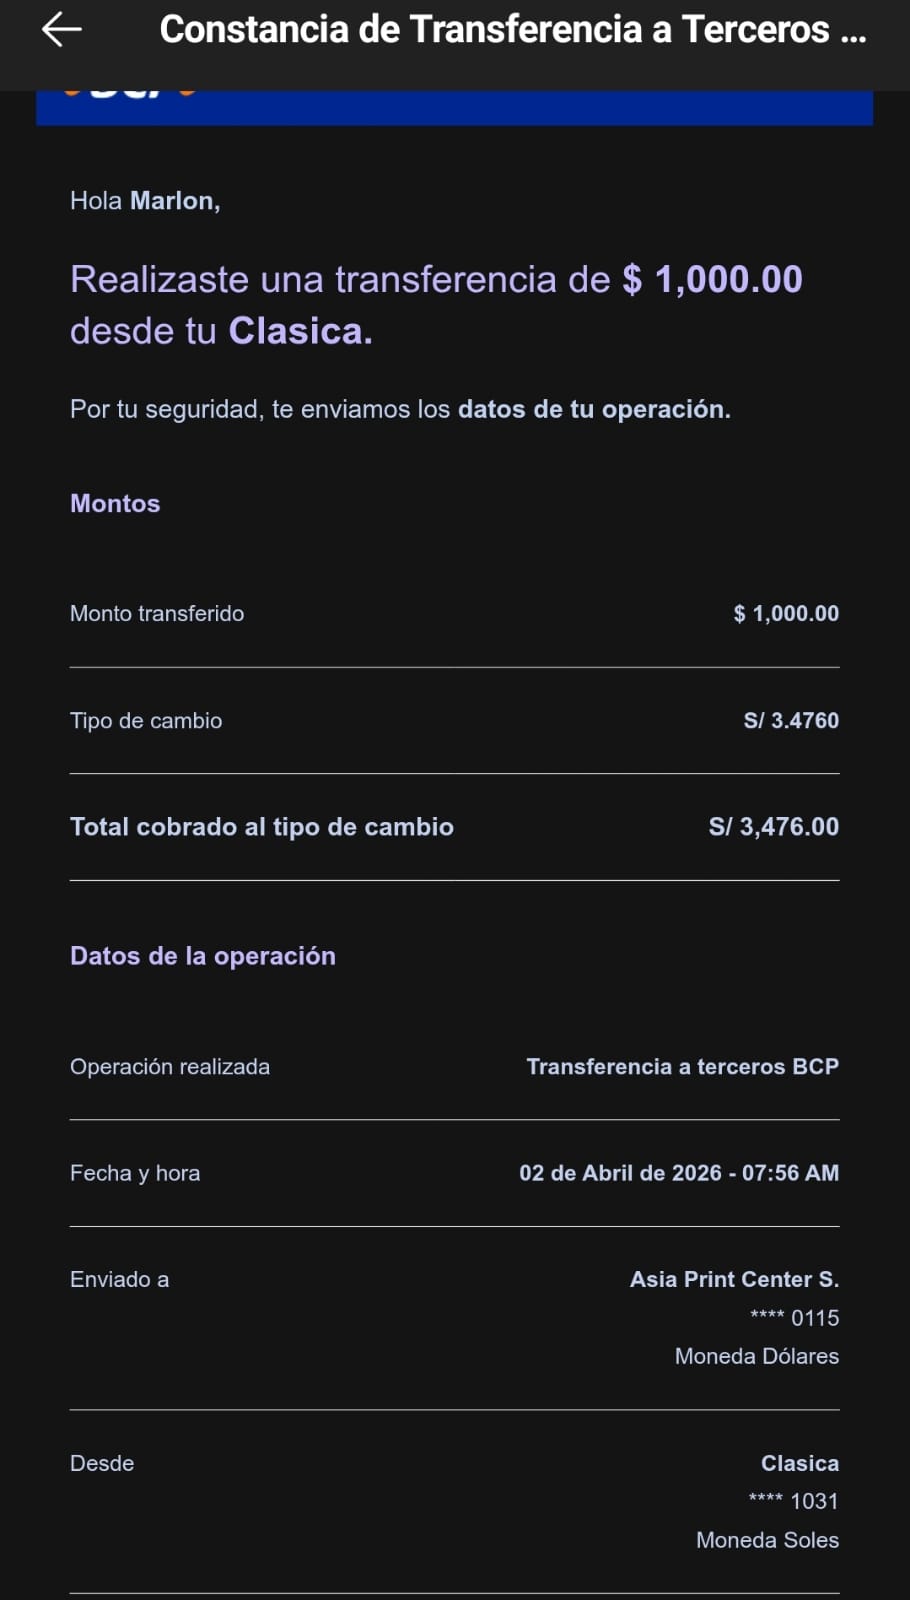
Task: Select the 'Hola Marlon' greeting text
Action: point(145,201)
